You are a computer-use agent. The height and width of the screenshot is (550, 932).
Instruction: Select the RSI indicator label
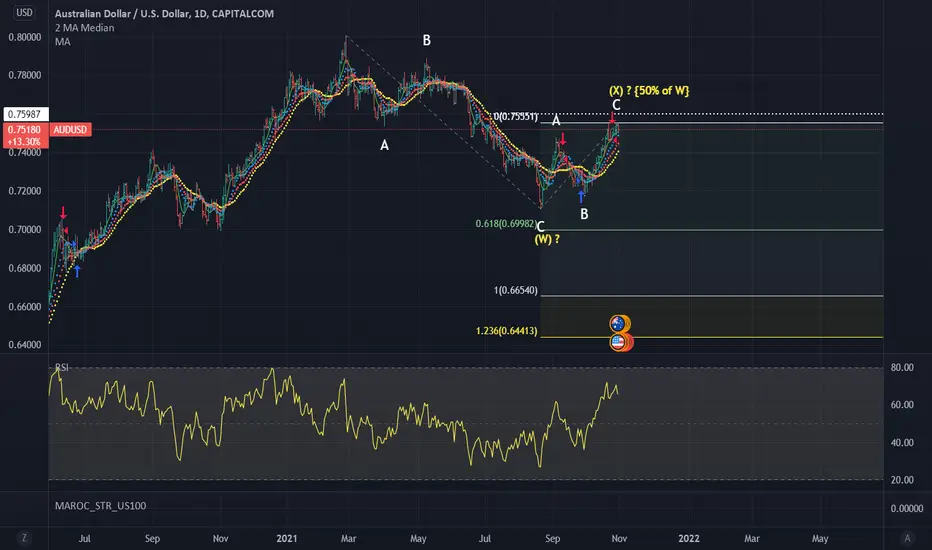pyautogui.click(x=62, y=367)
